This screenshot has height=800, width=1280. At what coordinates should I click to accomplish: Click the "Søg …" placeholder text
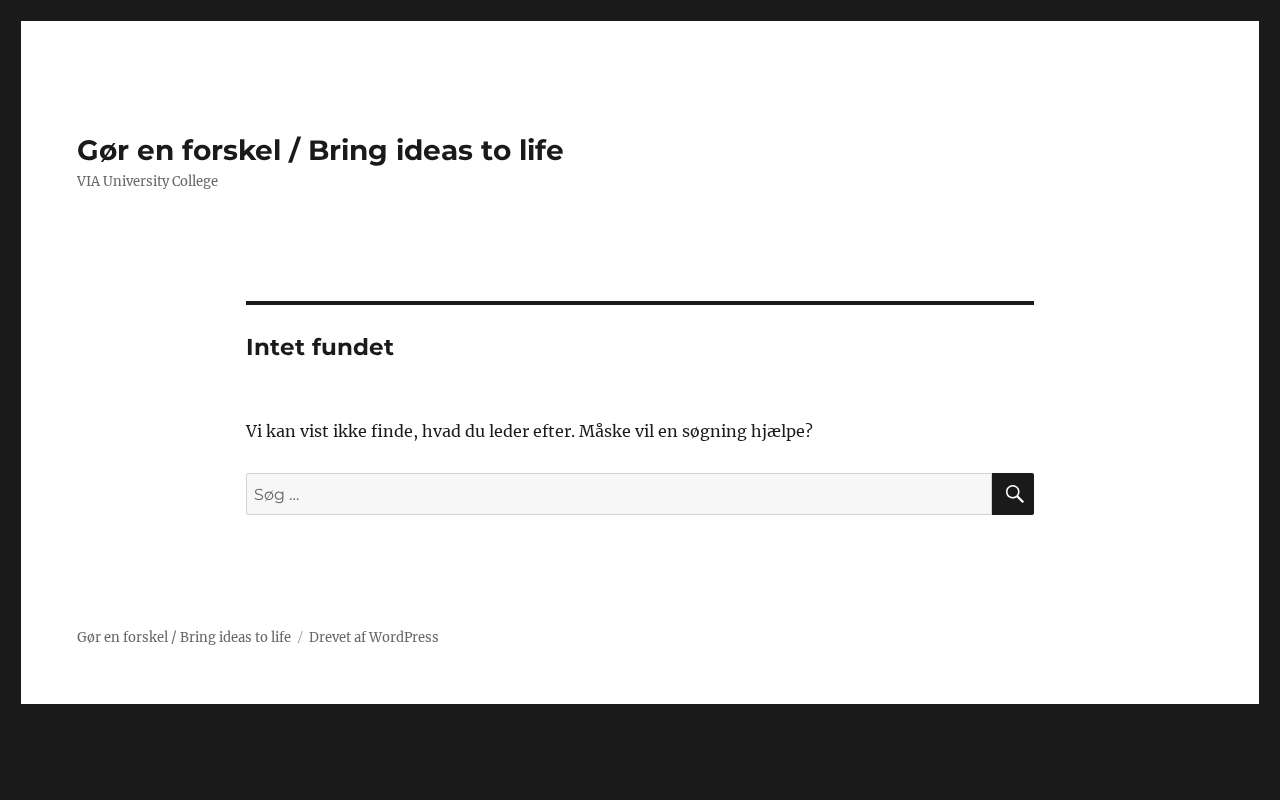(x=277, y=494)
